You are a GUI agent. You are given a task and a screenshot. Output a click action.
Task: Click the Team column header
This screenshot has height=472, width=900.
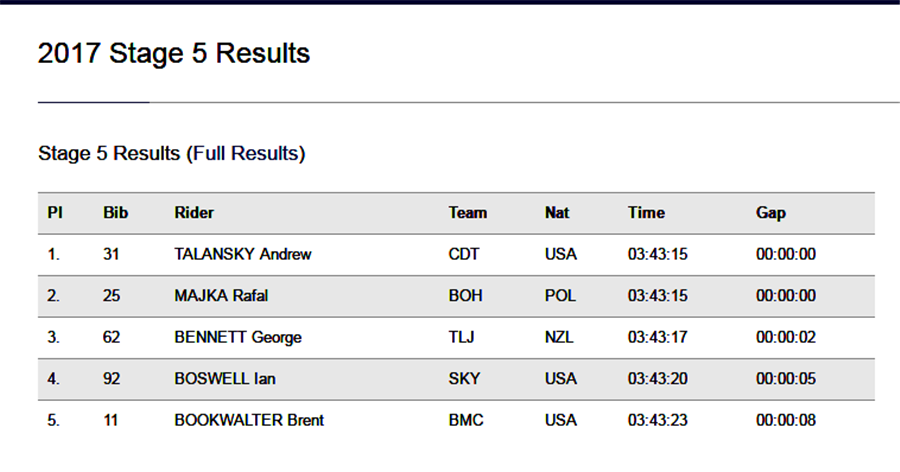tap(468, 213)
